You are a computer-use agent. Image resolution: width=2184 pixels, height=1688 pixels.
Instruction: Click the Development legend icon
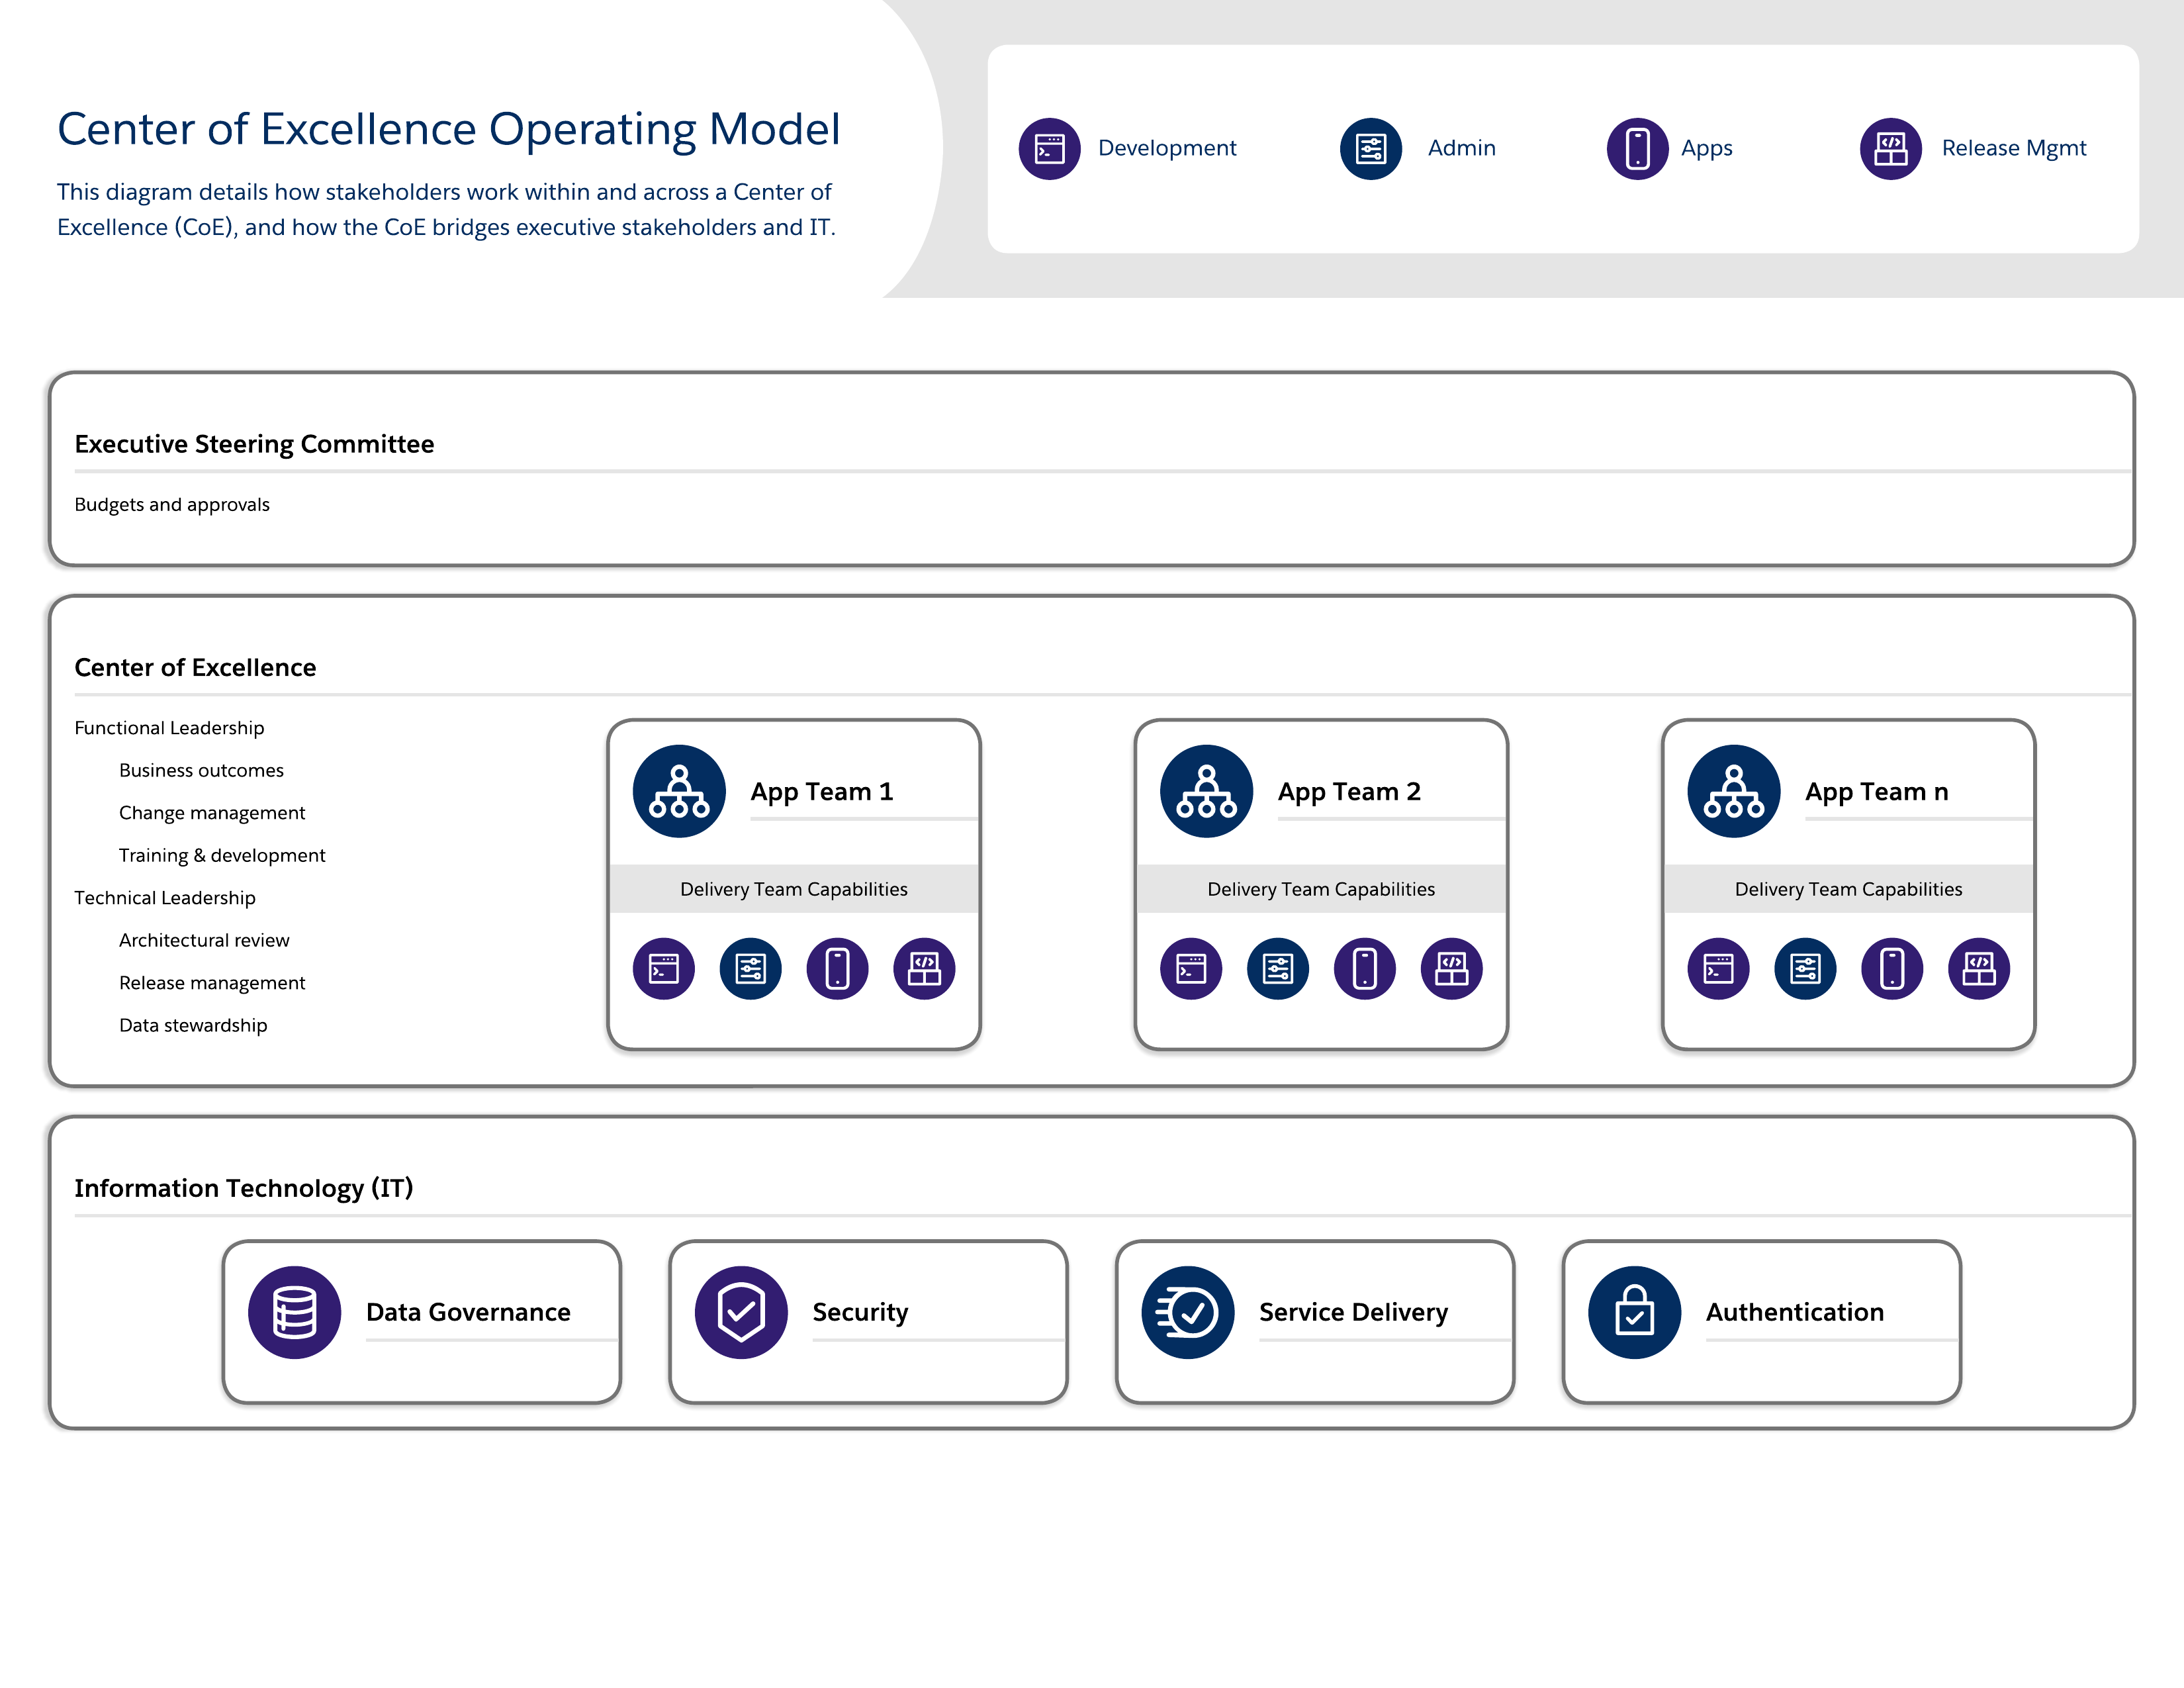tap(1049, 149)
